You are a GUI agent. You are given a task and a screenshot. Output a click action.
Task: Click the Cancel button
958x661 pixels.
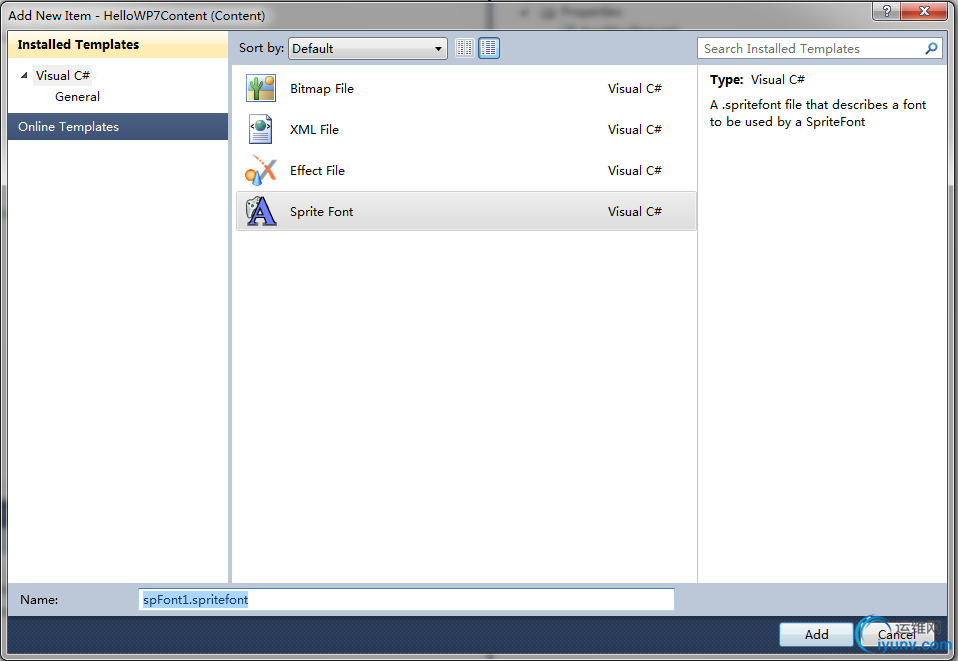(x=896, y=634)
